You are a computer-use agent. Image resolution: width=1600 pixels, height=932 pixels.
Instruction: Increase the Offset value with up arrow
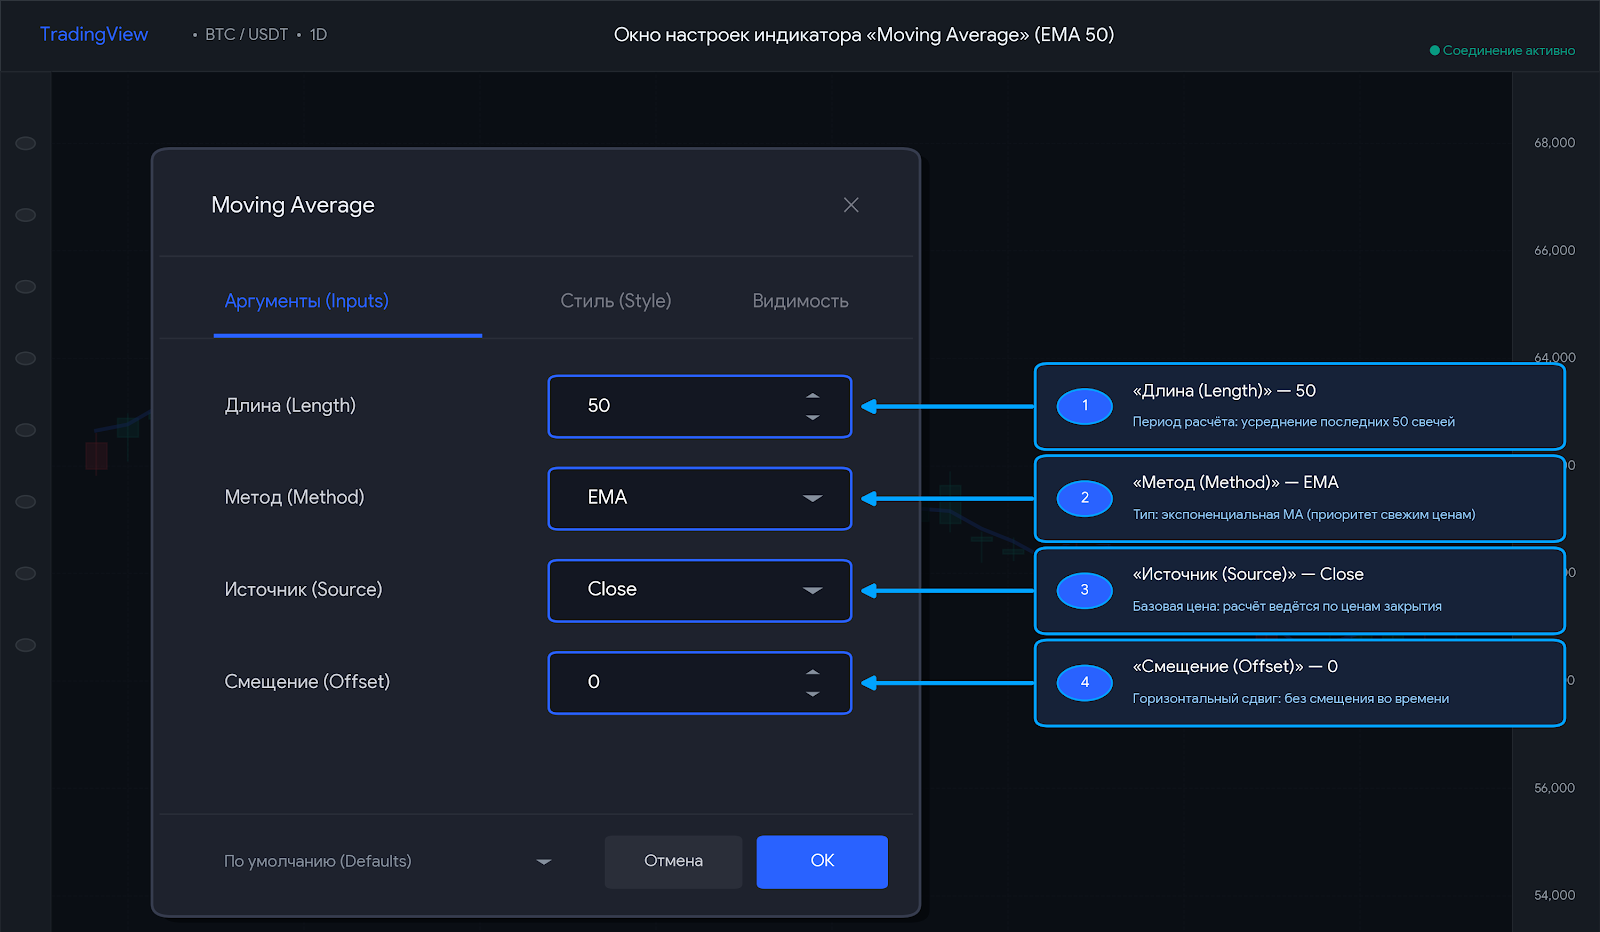(813, 672)
